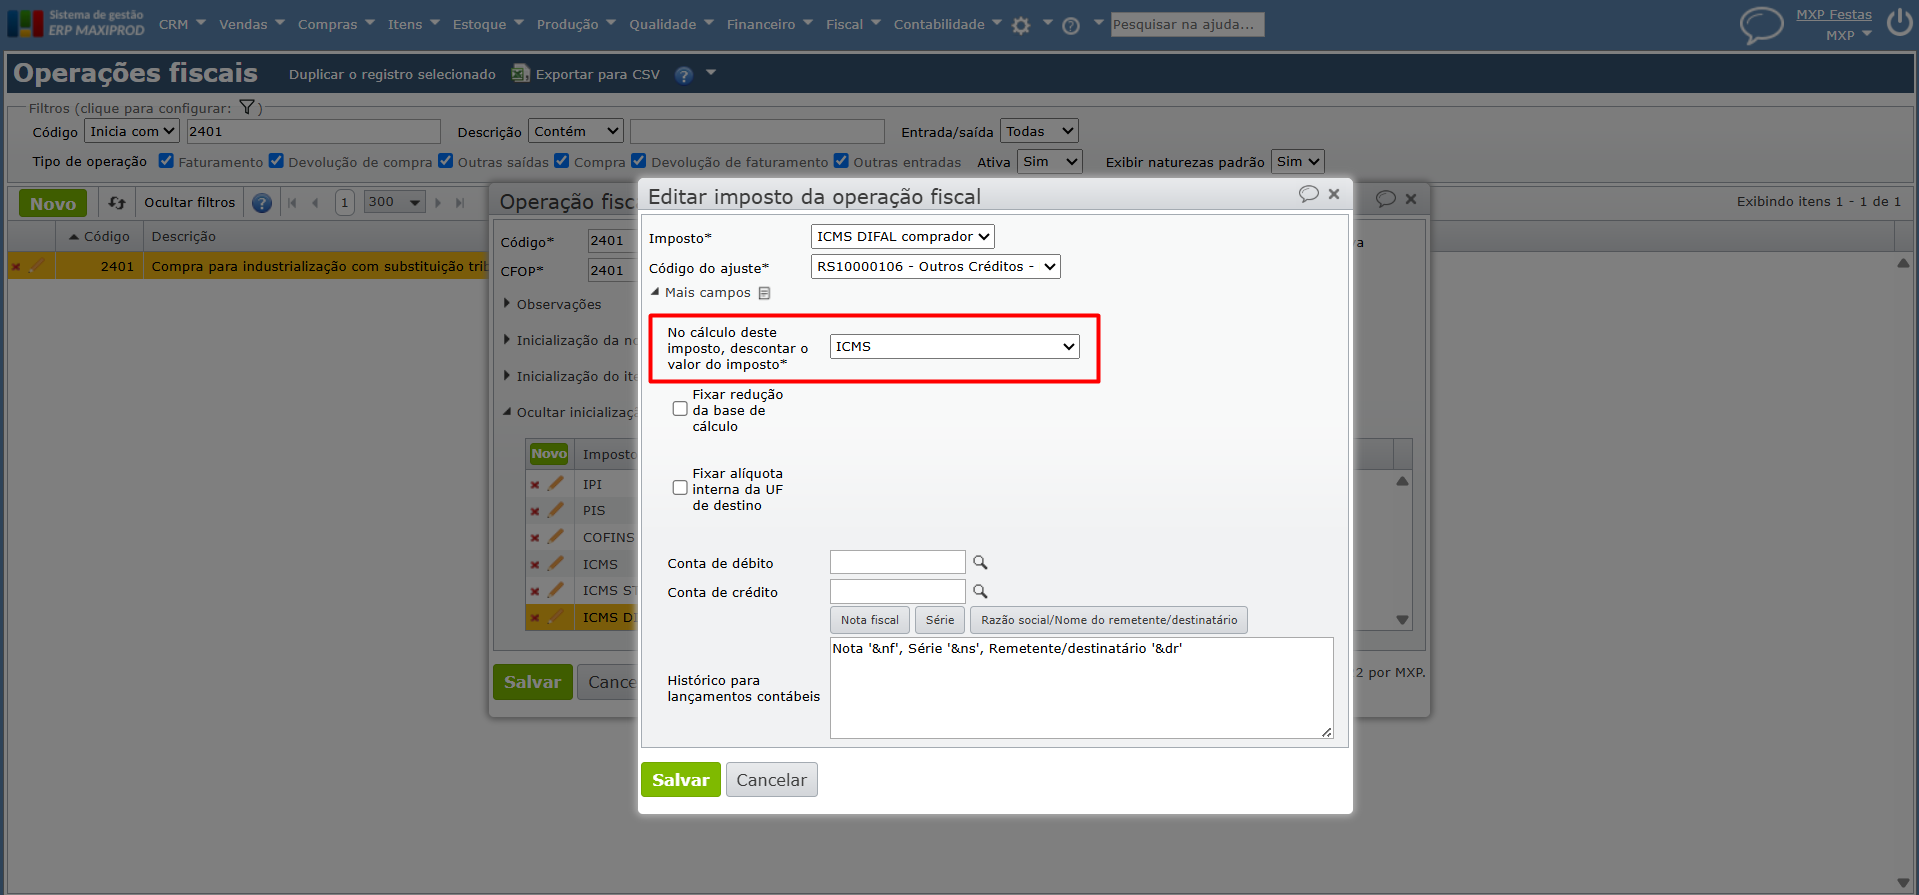This screenshot has width=1919, height=895.
Task: Close the Editar imposto dialog
Action: click(x=1334, y=194)
